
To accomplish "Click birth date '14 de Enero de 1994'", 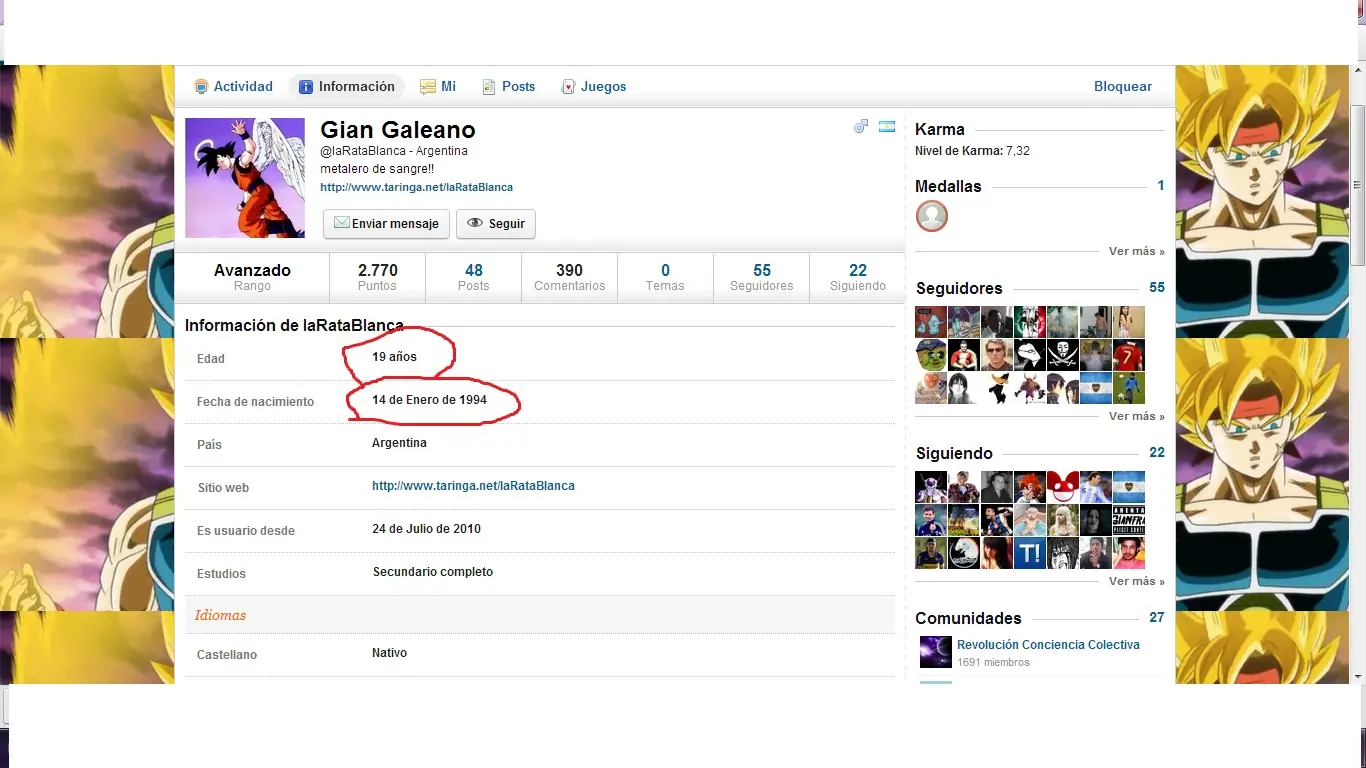I will [x=429, y=399].
